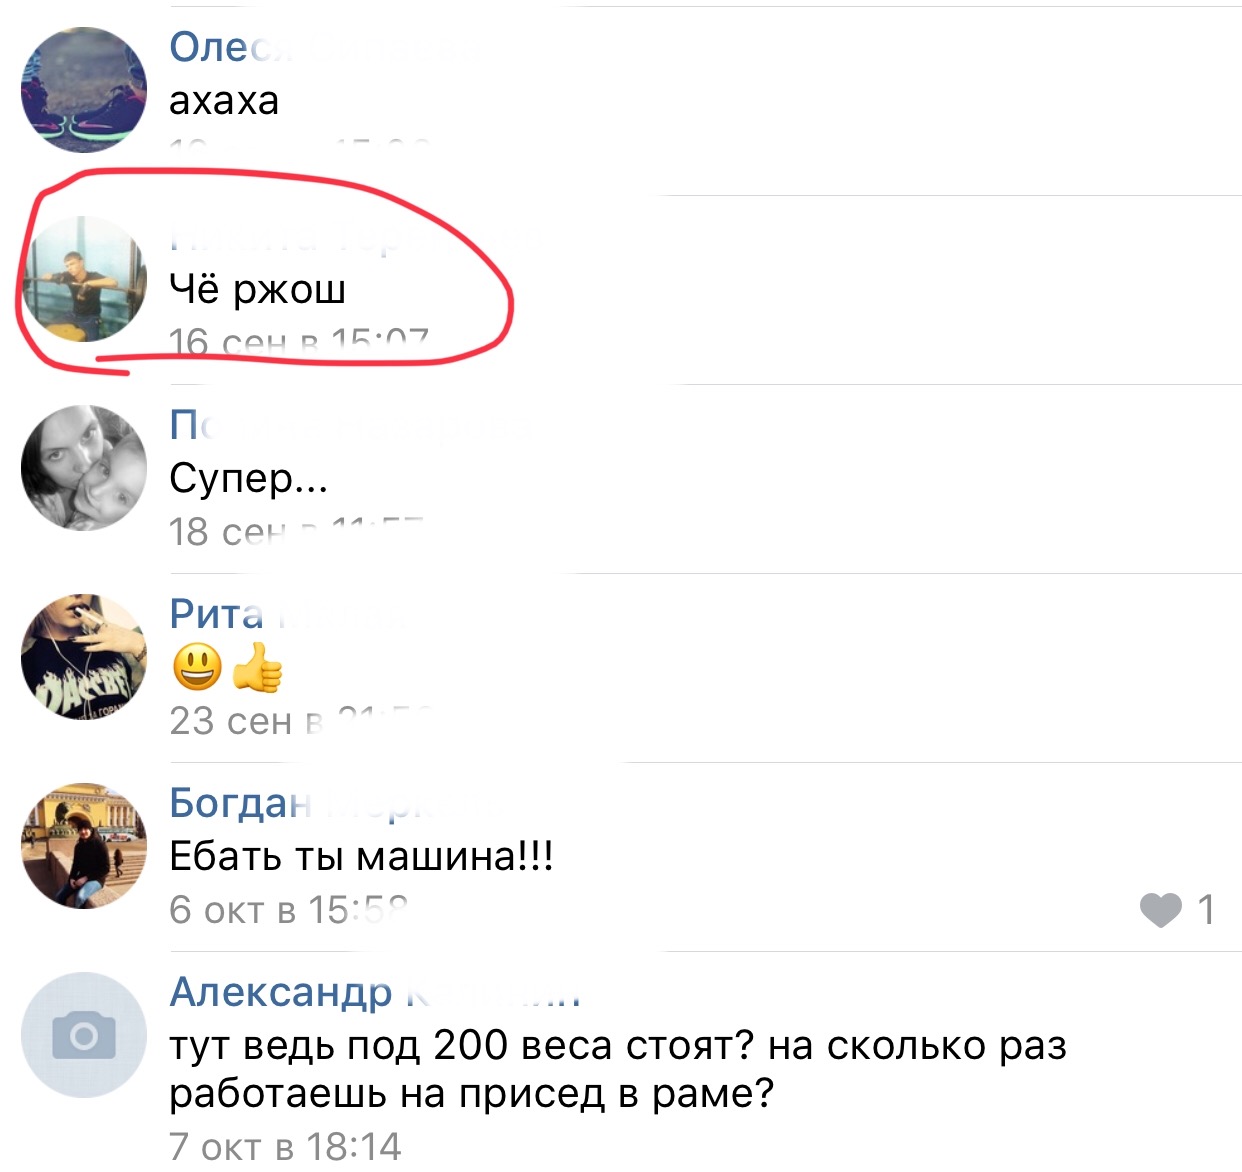Tap Александр's camera placeholder avatar
The width and height of the screenshot is (1242, 1172).
(x=84, y=1035)
